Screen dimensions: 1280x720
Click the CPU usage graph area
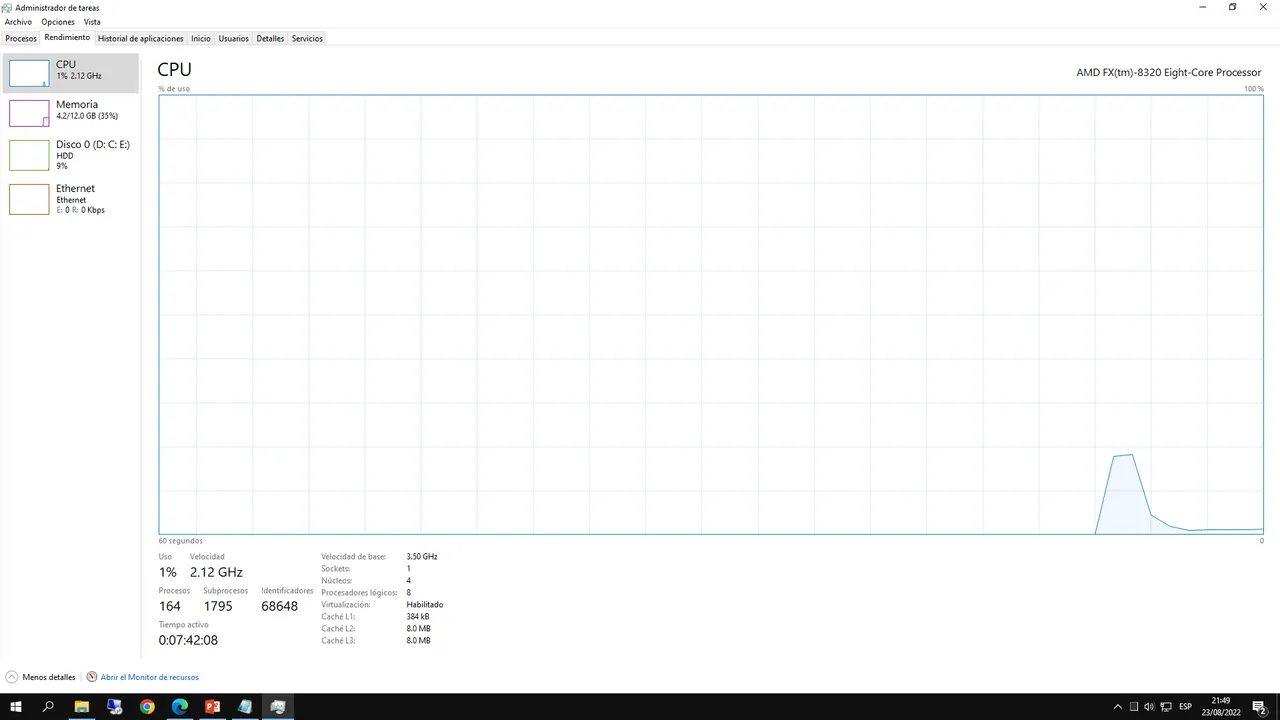(x=711, y=314)
